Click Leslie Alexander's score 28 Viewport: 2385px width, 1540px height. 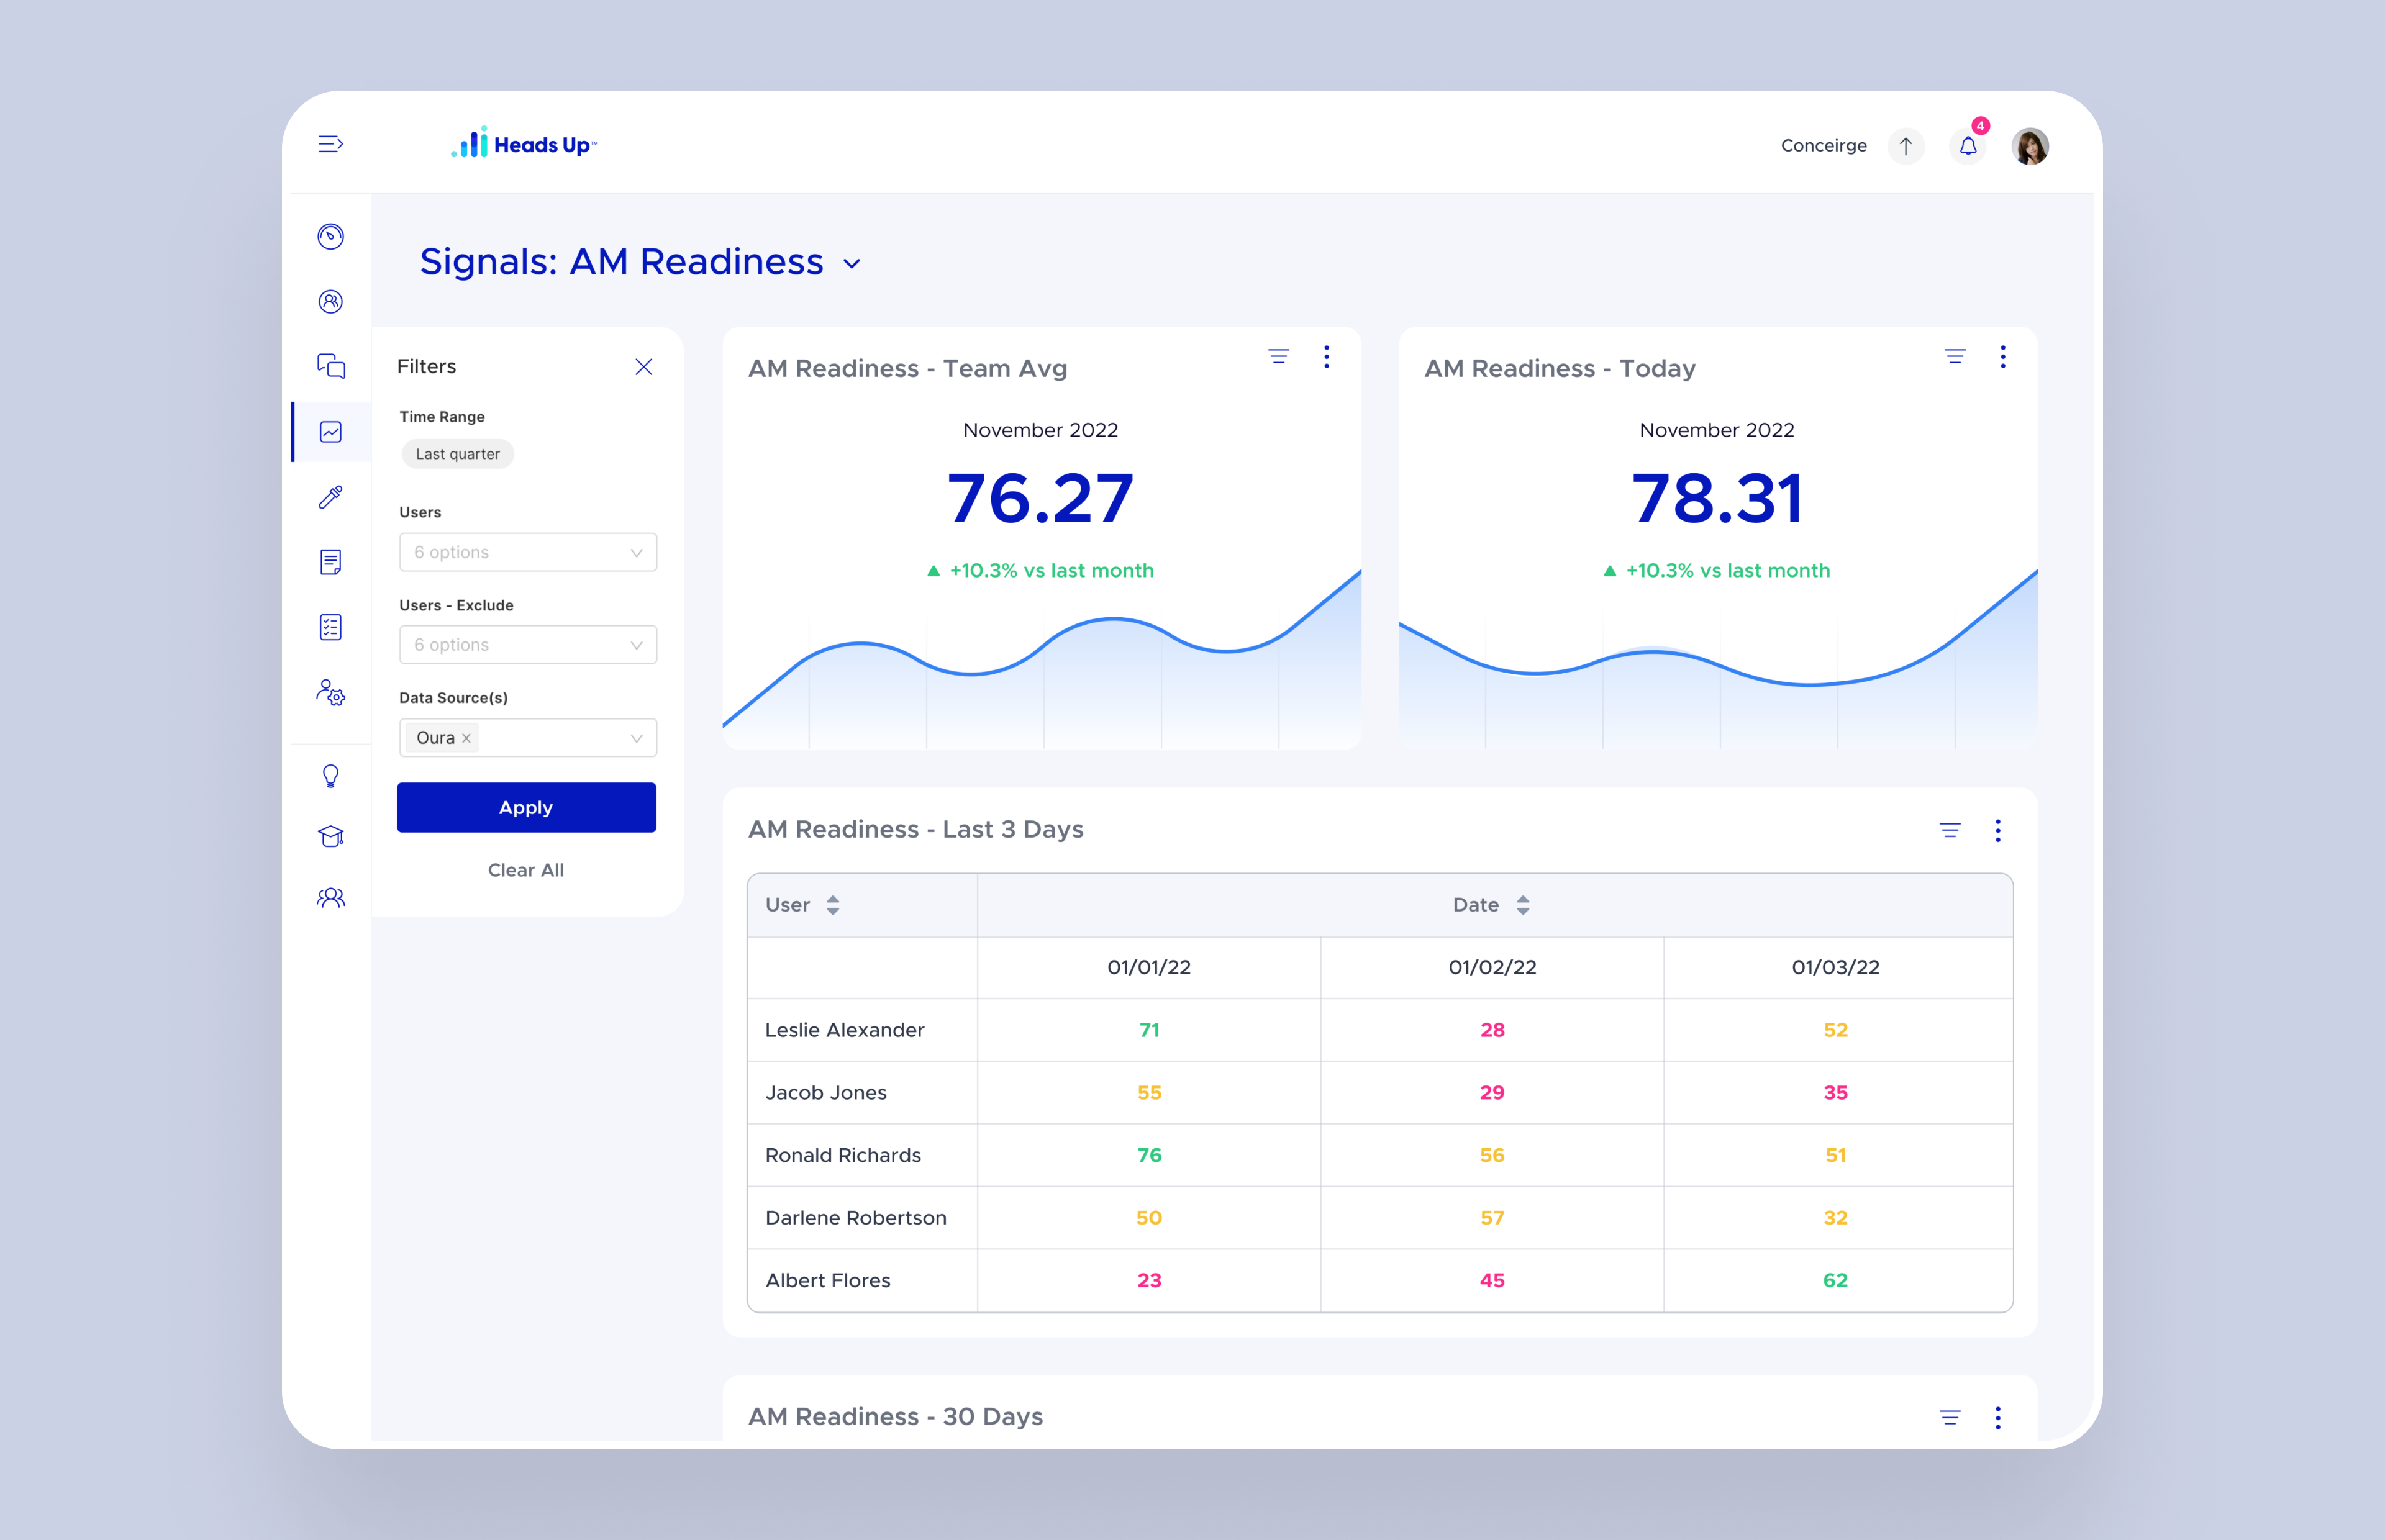[1492, 1030]
